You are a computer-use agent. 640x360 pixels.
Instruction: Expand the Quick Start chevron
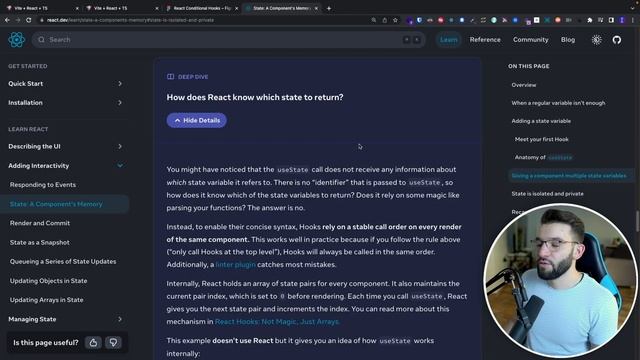point(120,83)
